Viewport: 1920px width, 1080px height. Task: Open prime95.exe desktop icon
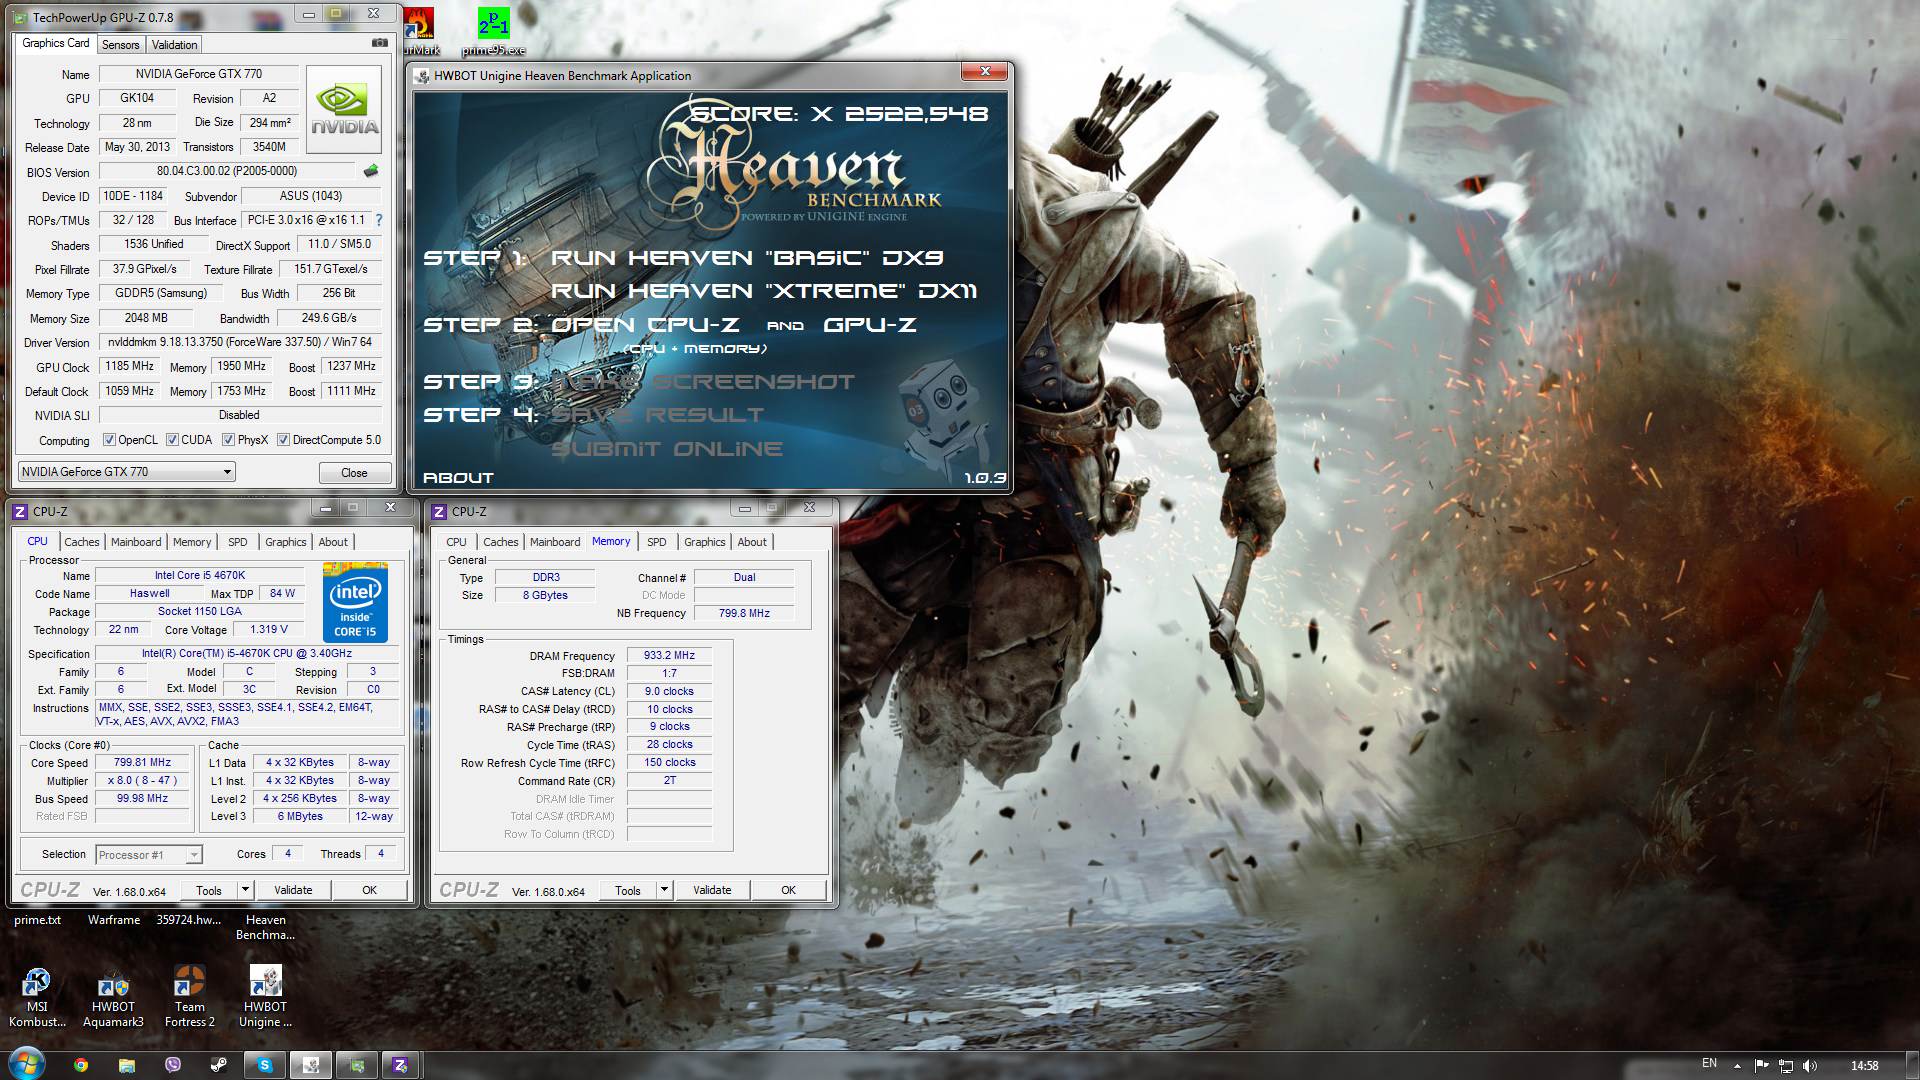coord(493,30)
